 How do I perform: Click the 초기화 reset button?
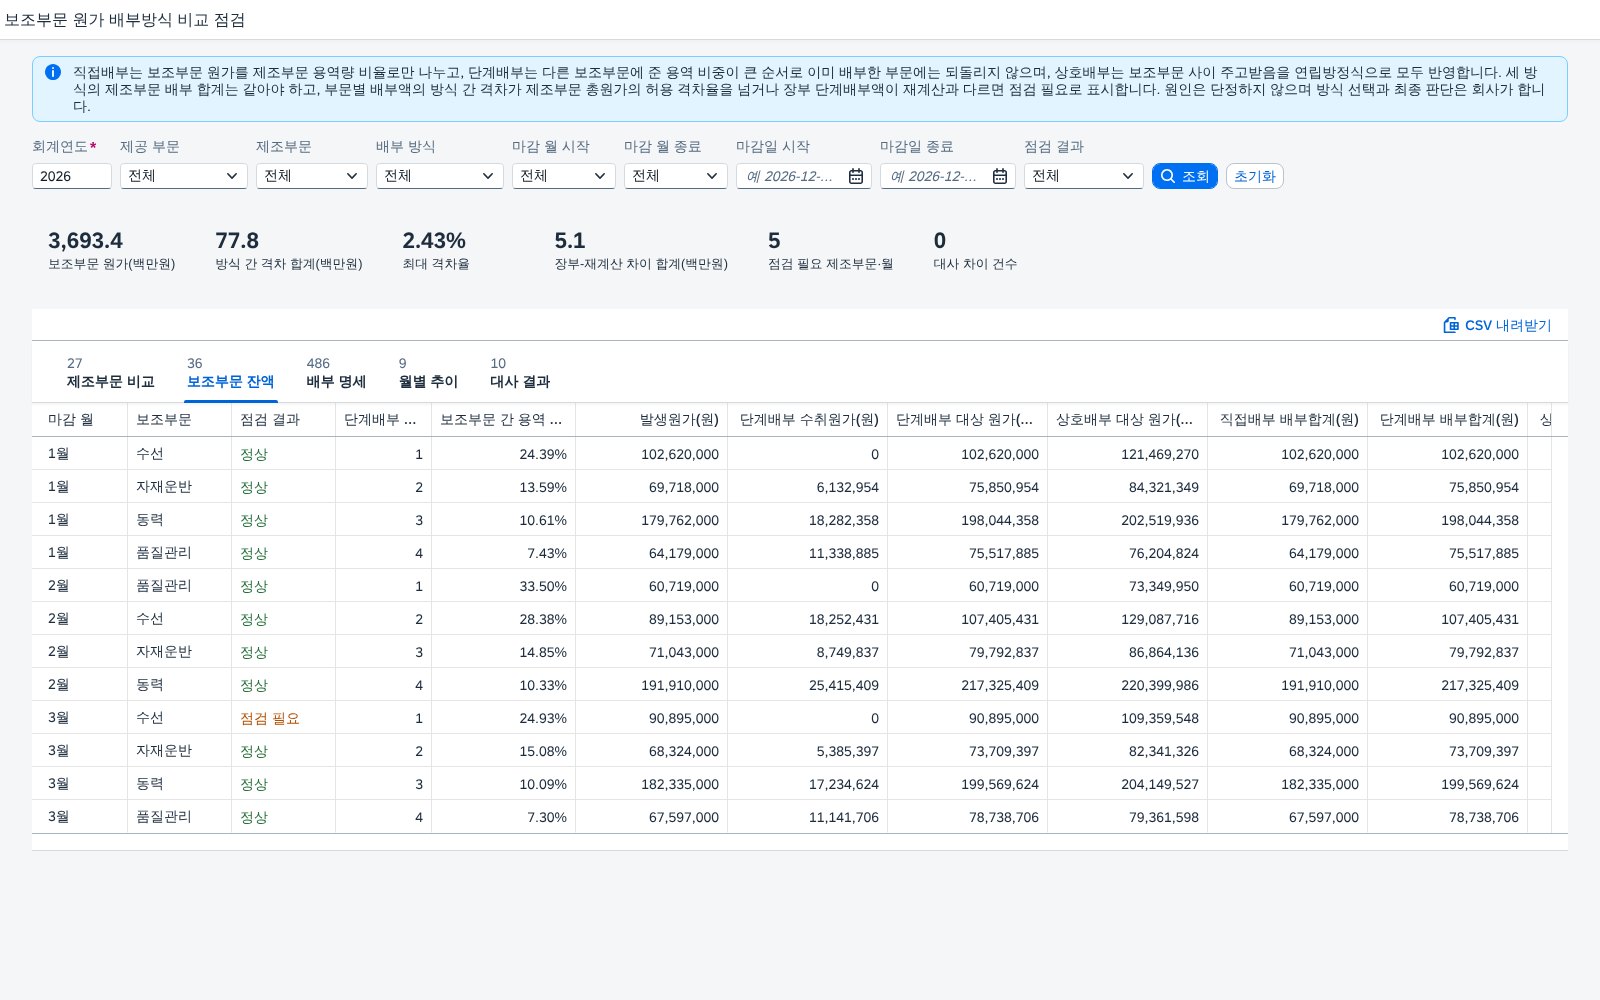coord(1255,176)
